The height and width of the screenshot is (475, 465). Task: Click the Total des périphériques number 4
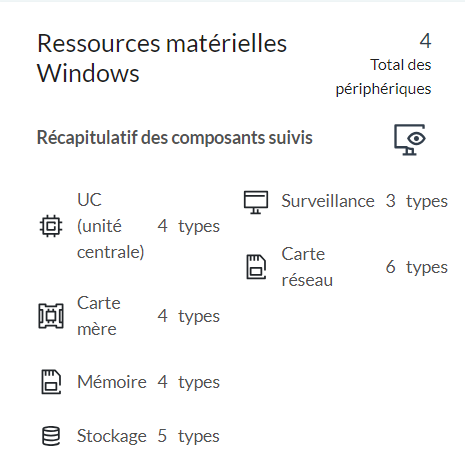[425, 41]
